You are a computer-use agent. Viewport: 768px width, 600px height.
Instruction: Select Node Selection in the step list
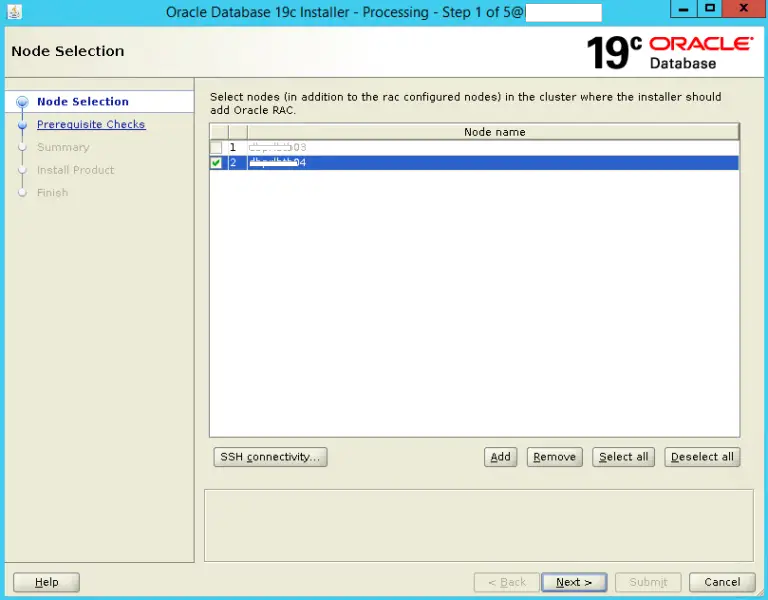83,102
